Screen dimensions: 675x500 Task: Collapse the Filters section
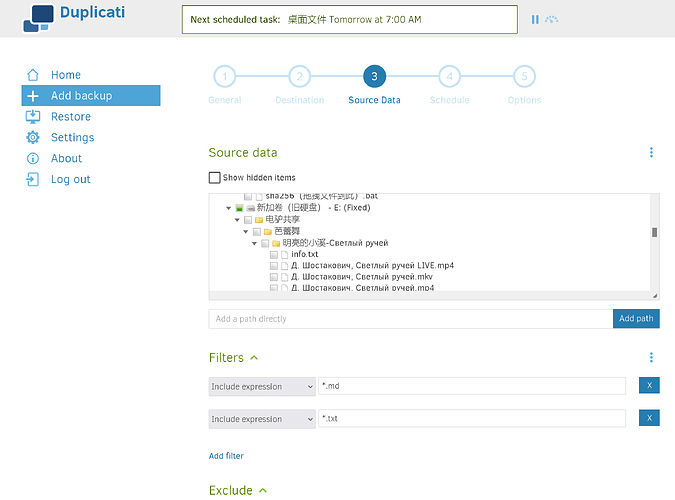point(254,357)
